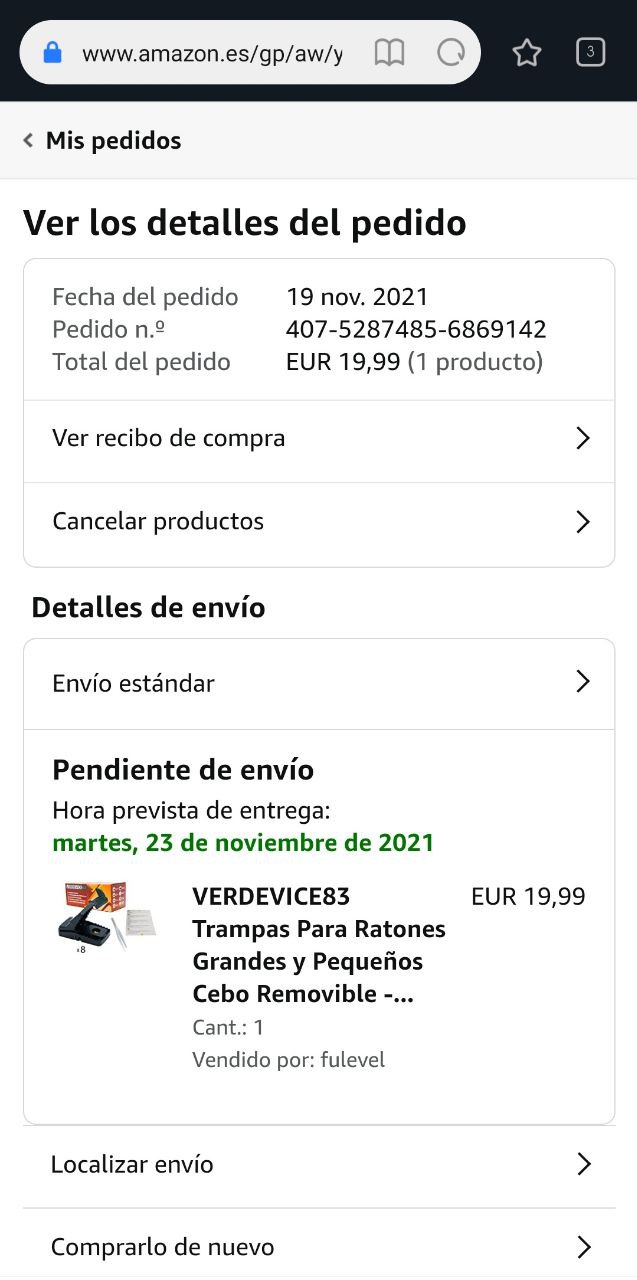
Task: Tap the address bar URL field
Action: [212, 53]
